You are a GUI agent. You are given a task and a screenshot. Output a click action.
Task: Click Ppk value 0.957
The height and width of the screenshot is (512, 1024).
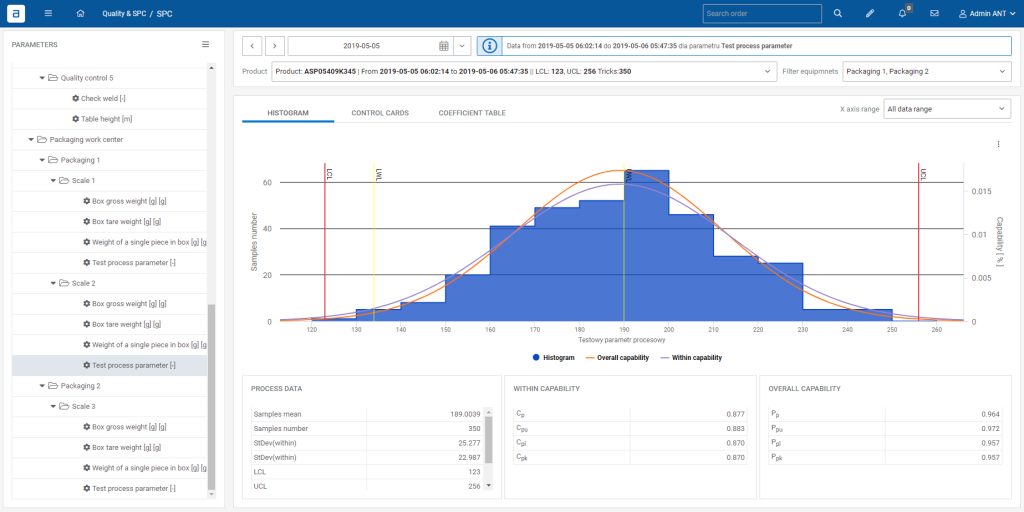pyautogui.click(x=991, y=458)
